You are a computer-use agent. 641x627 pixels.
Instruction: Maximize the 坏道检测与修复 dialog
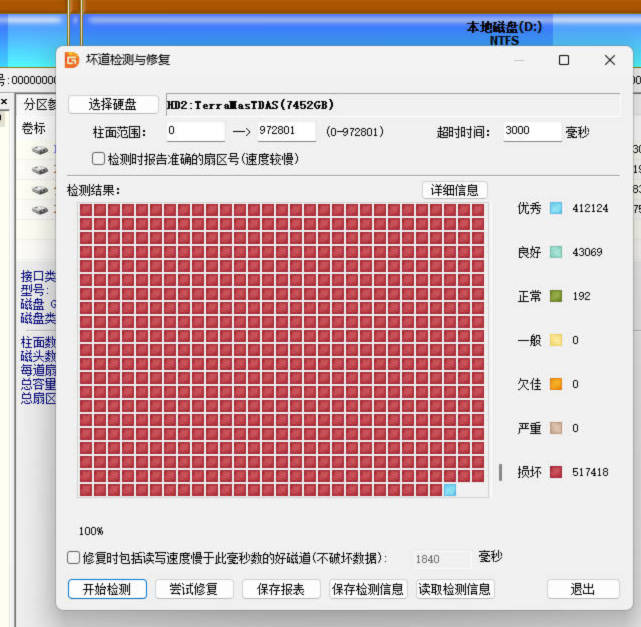pos(564,60)
